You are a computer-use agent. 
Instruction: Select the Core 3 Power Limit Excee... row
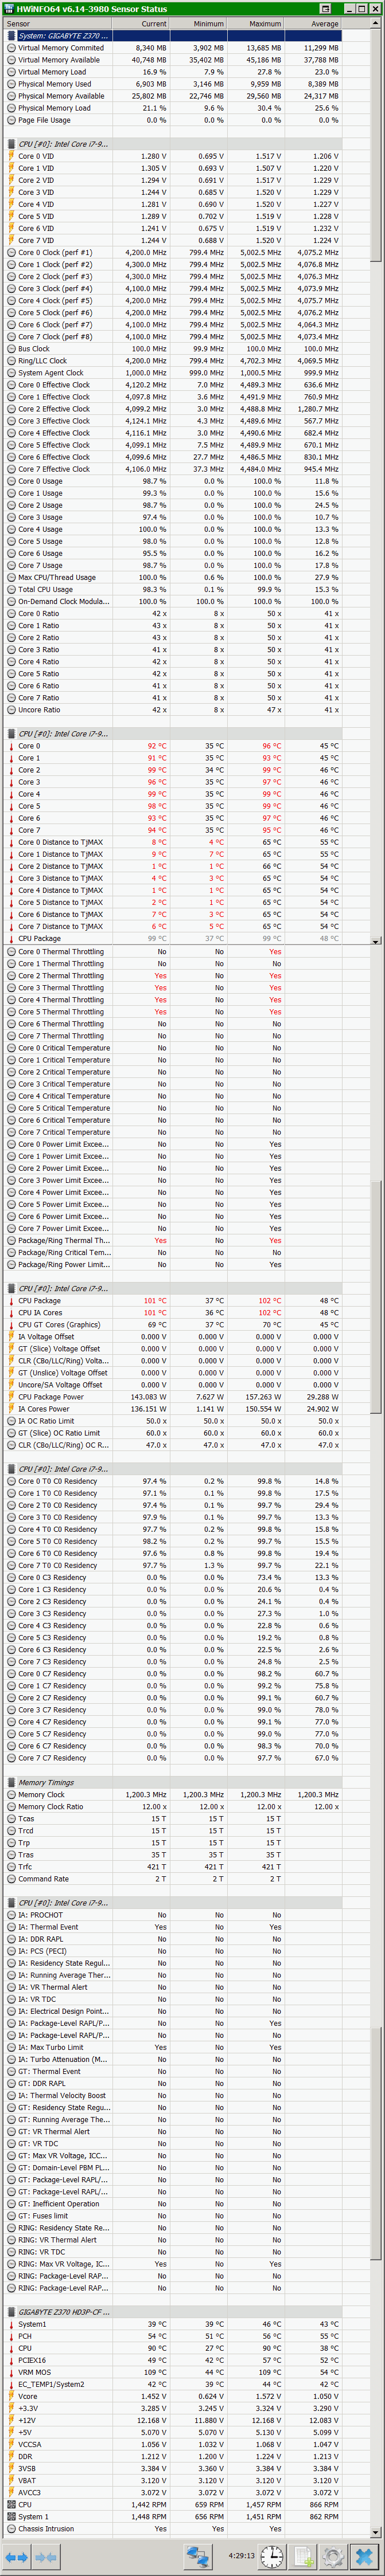pos(172,1180)
